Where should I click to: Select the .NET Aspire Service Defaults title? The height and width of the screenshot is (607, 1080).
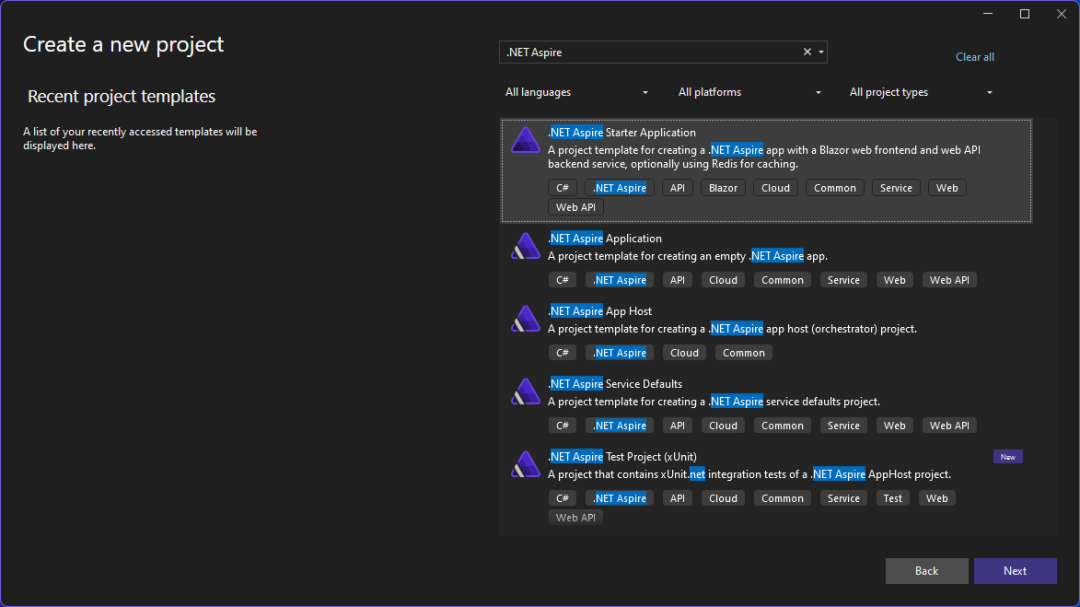tap(615, 384)
